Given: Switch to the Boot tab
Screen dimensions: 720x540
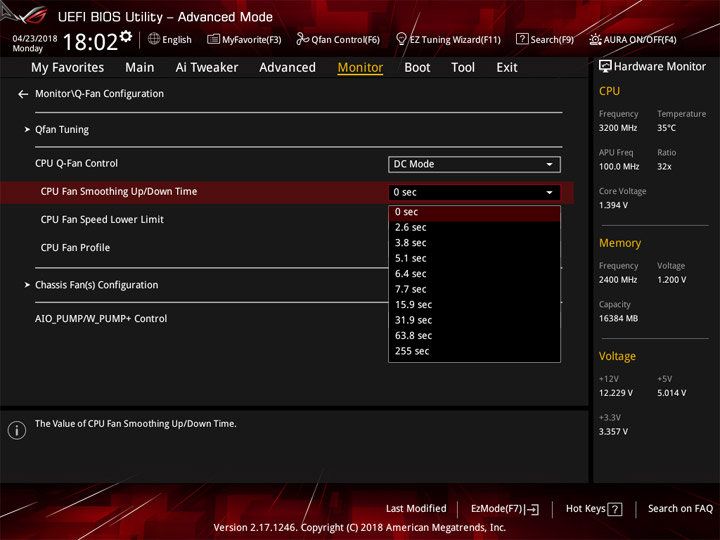Looking at the screenshot, I should point(417,68).
